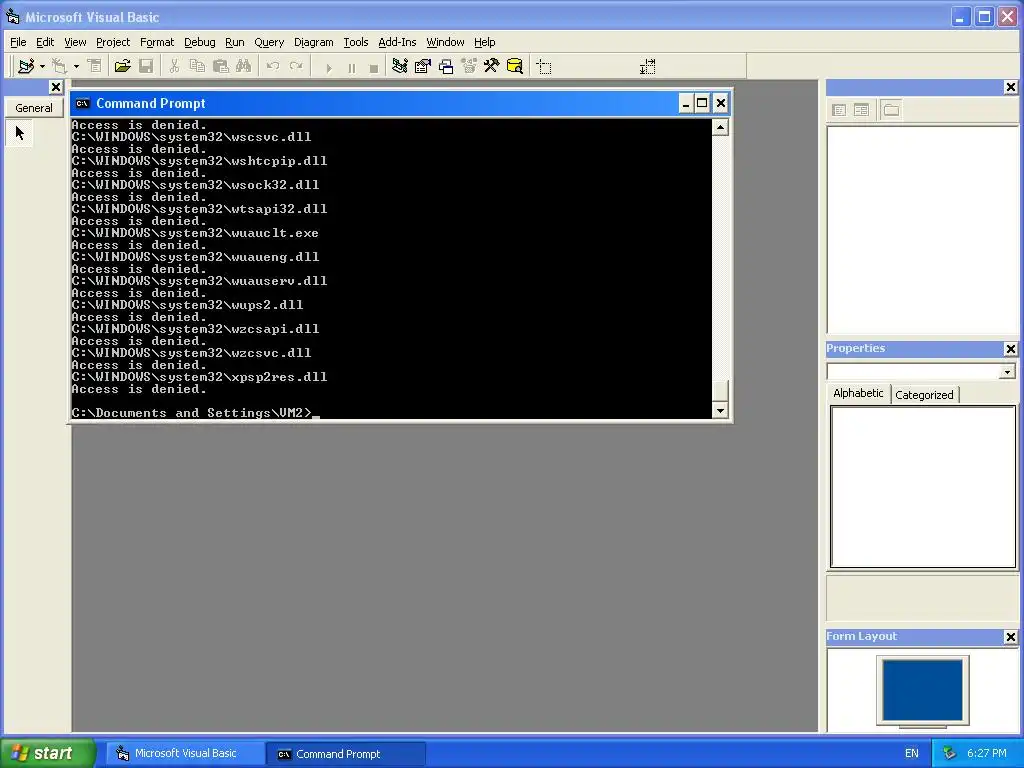Open the Add Project dropdown arrow
This screenshot has height=768, width=1024.
click(42, 66)
